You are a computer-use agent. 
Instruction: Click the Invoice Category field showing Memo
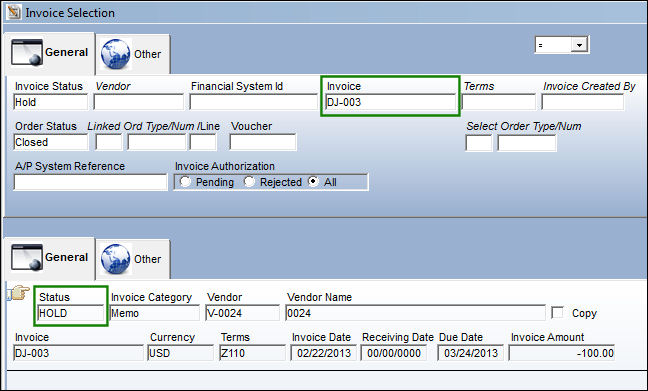[155, 313]
